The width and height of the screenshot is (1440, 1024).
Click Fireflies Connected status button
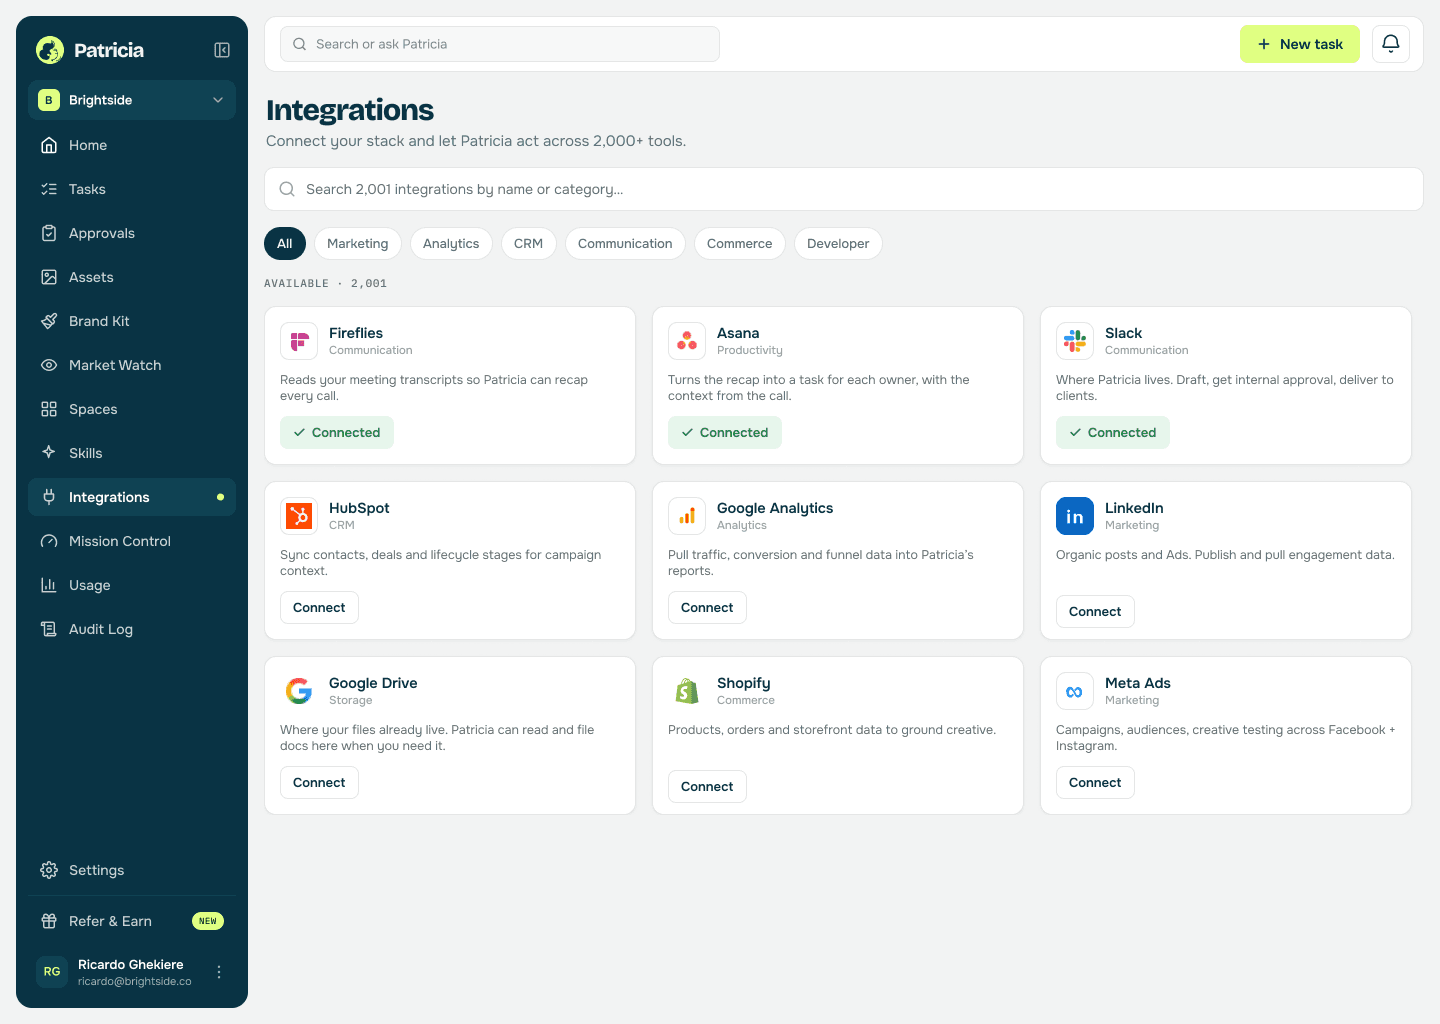[x=337, y=433]
